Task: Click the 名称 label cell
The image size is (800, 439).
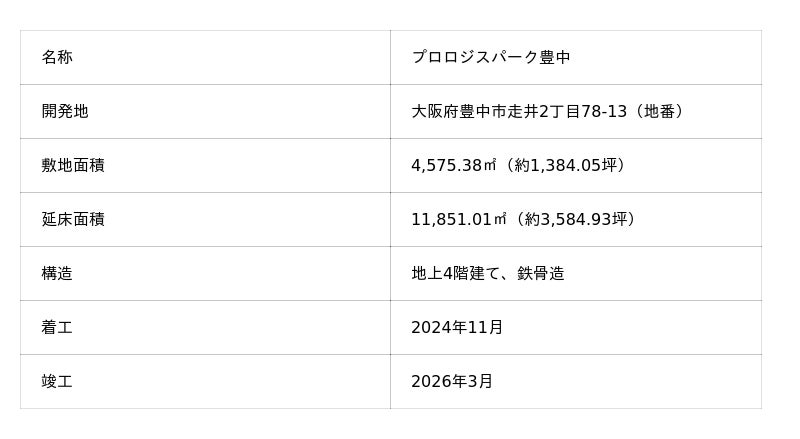Action: coord(57,57)
